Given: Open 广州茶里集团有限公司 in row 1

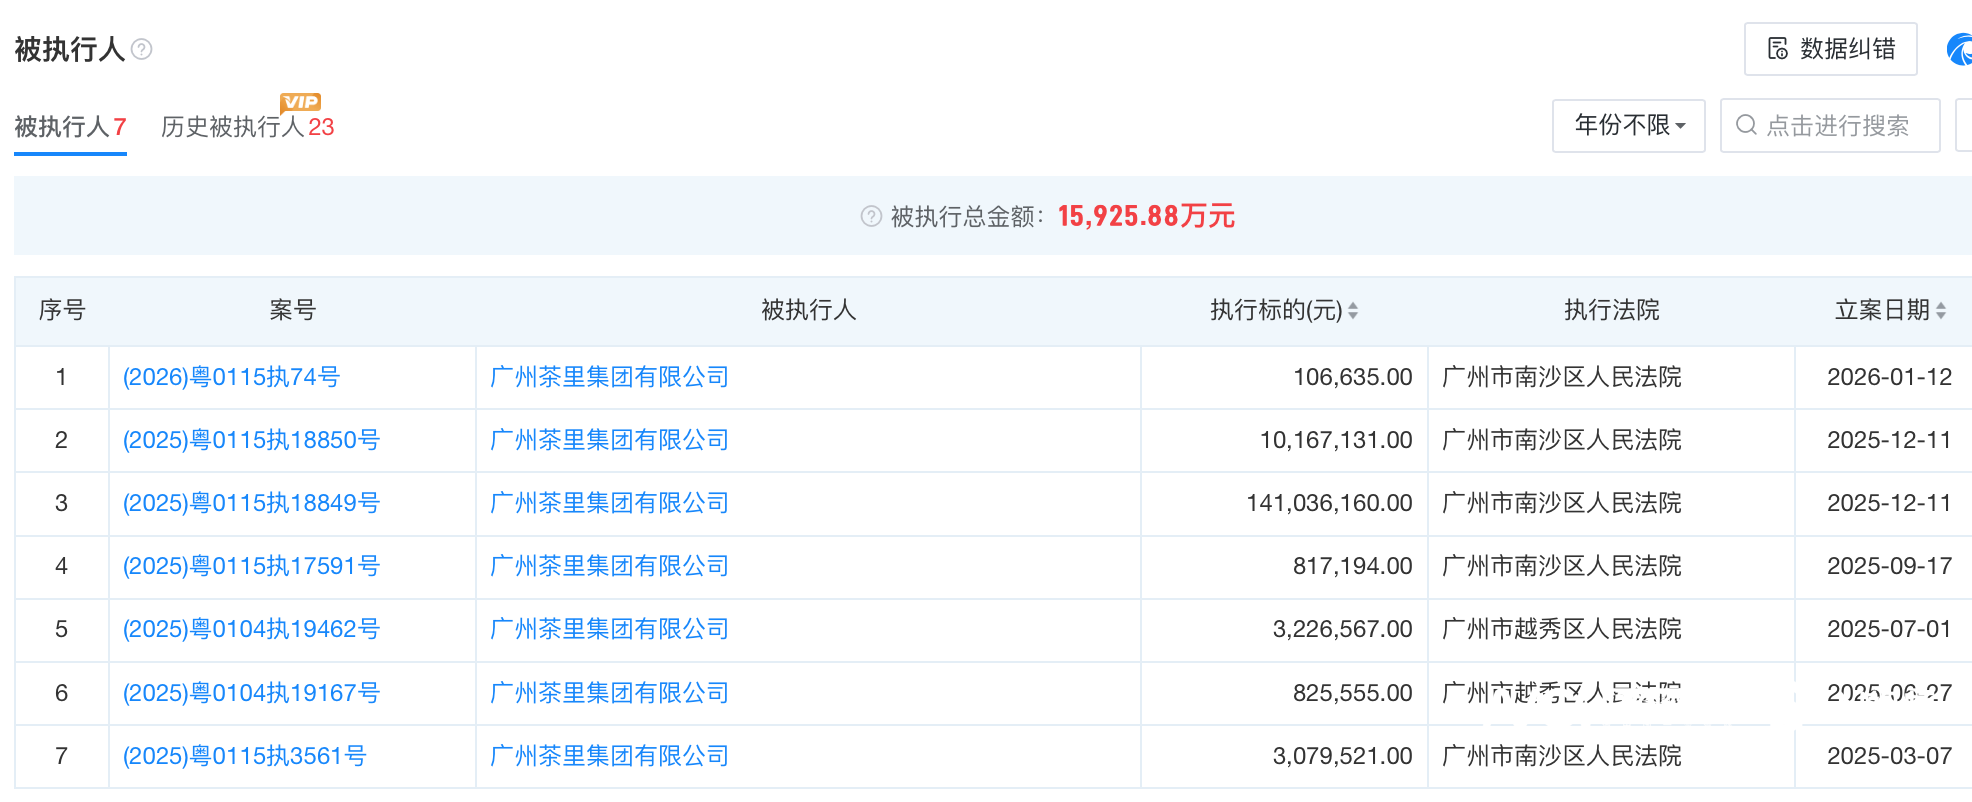Looking at the screenshot, I should point(609,377).
